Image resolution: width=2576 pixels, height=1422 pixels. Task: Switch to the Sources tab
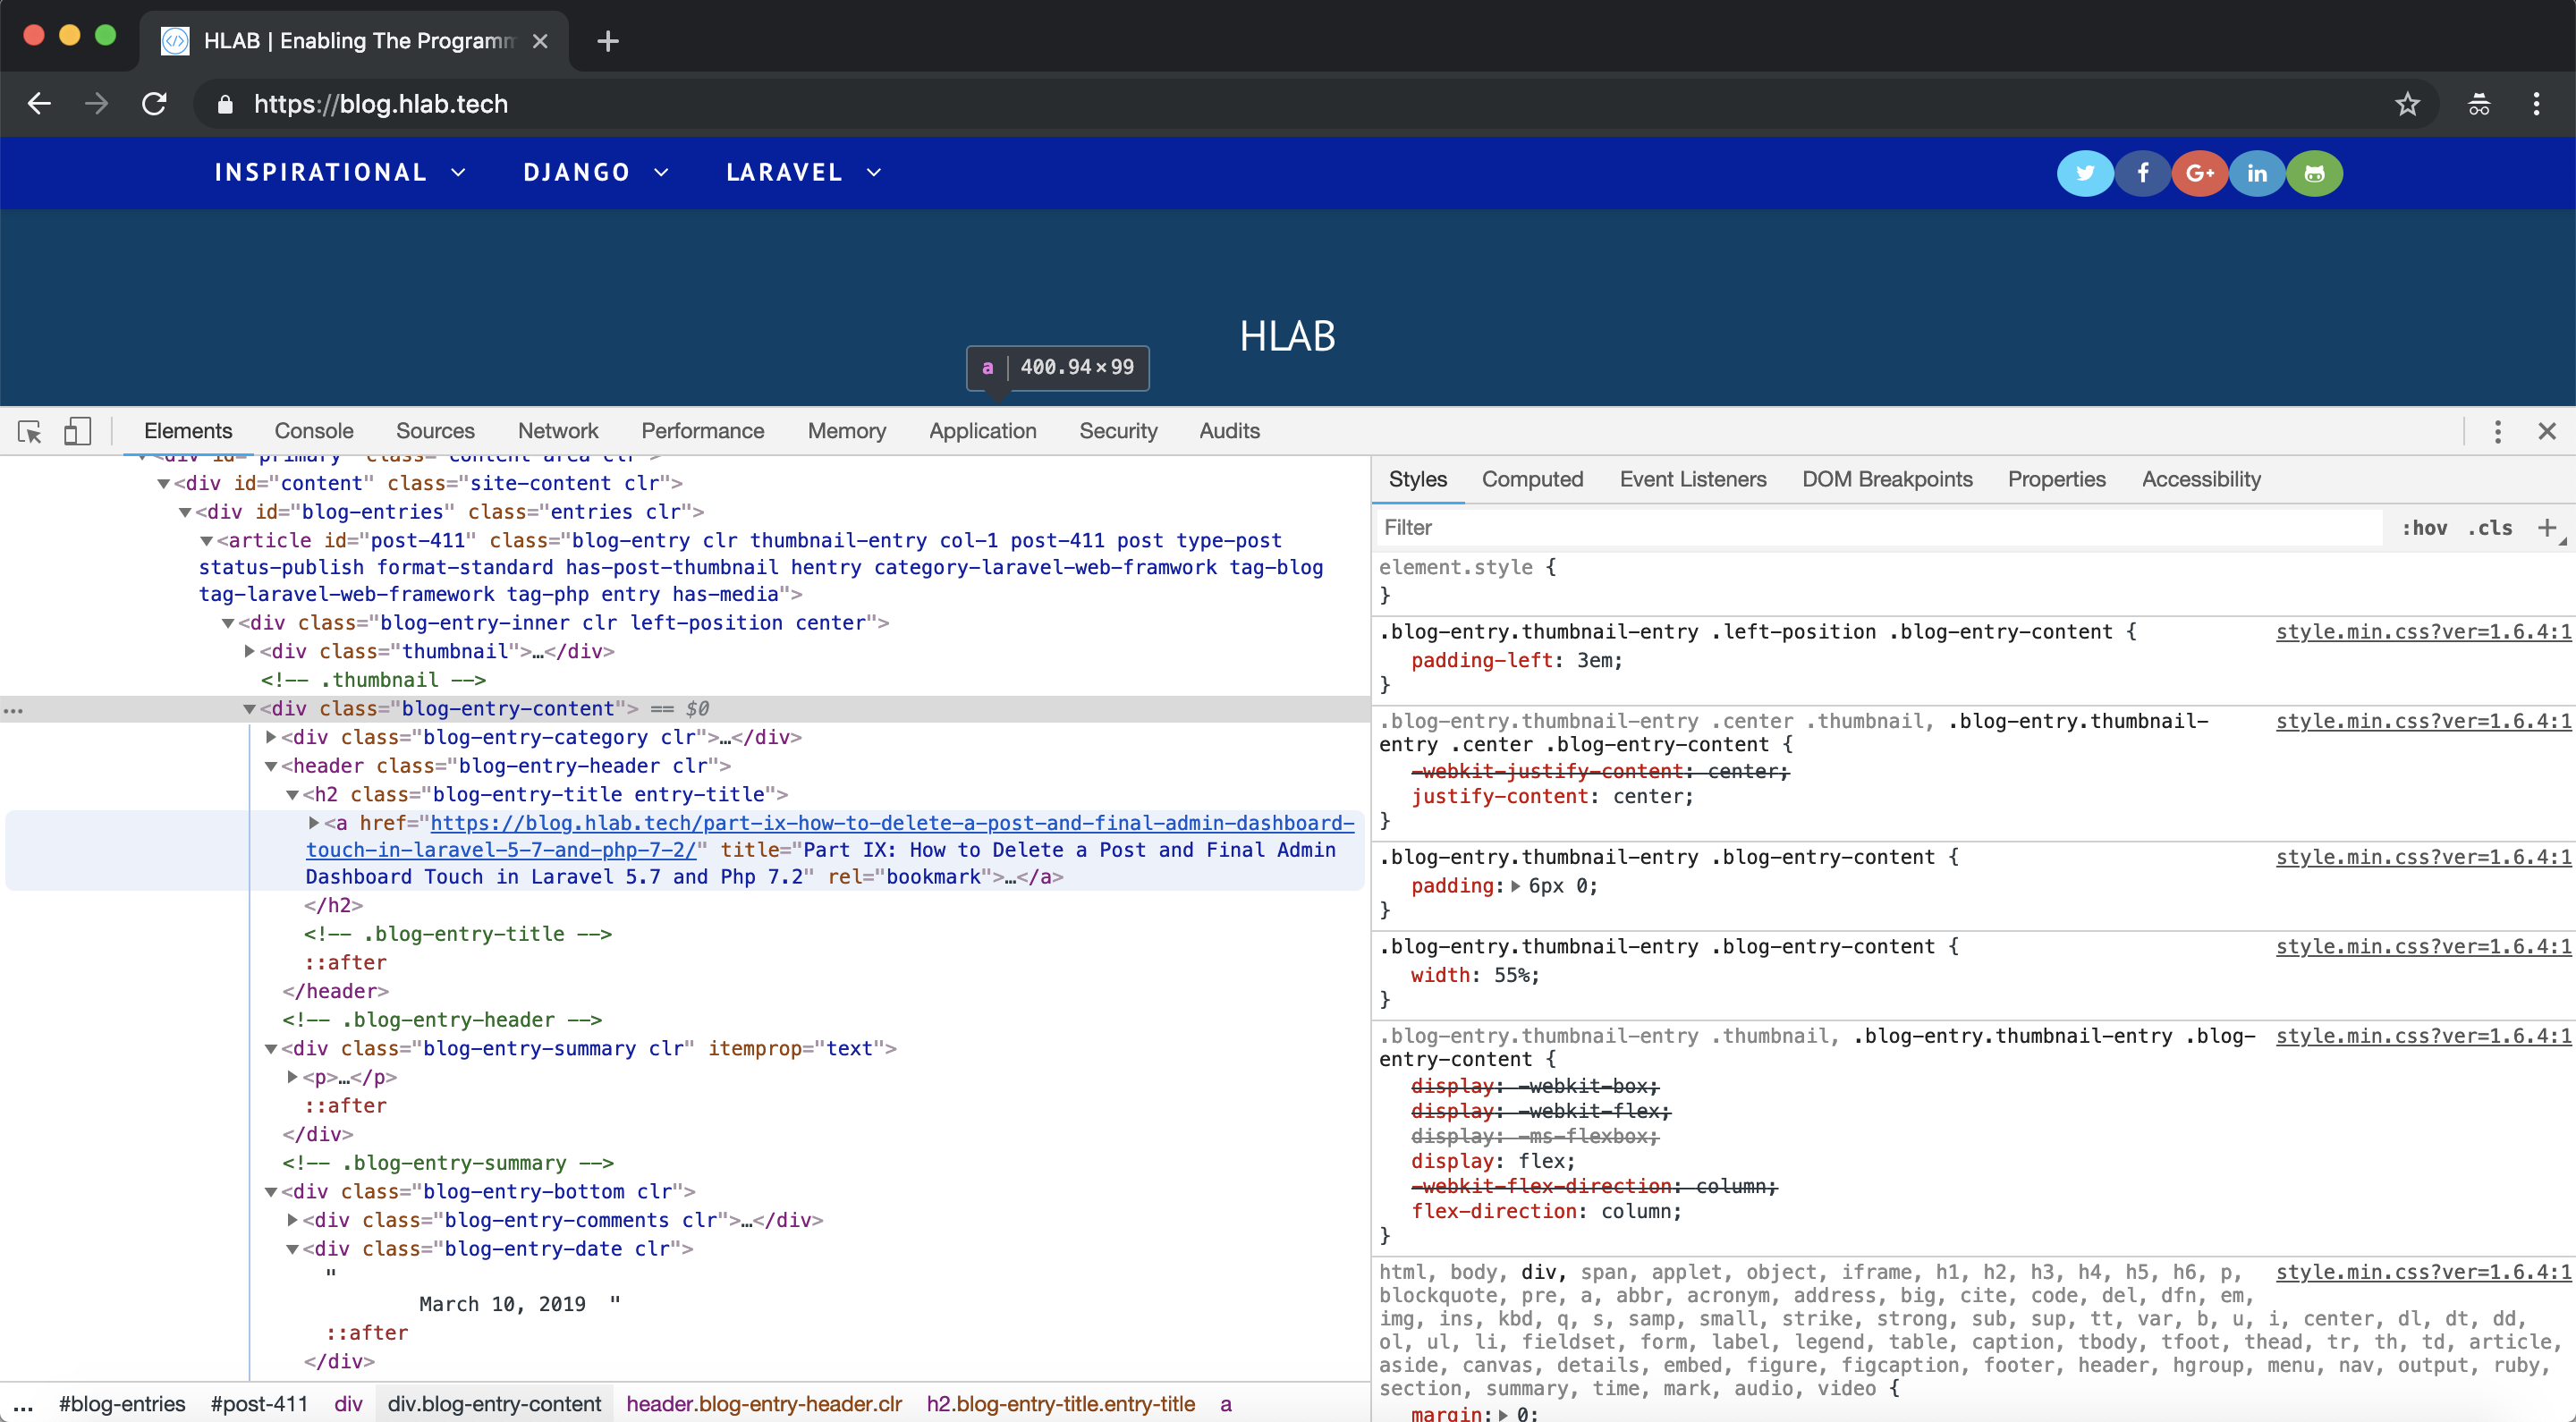(x=435, y=431)
